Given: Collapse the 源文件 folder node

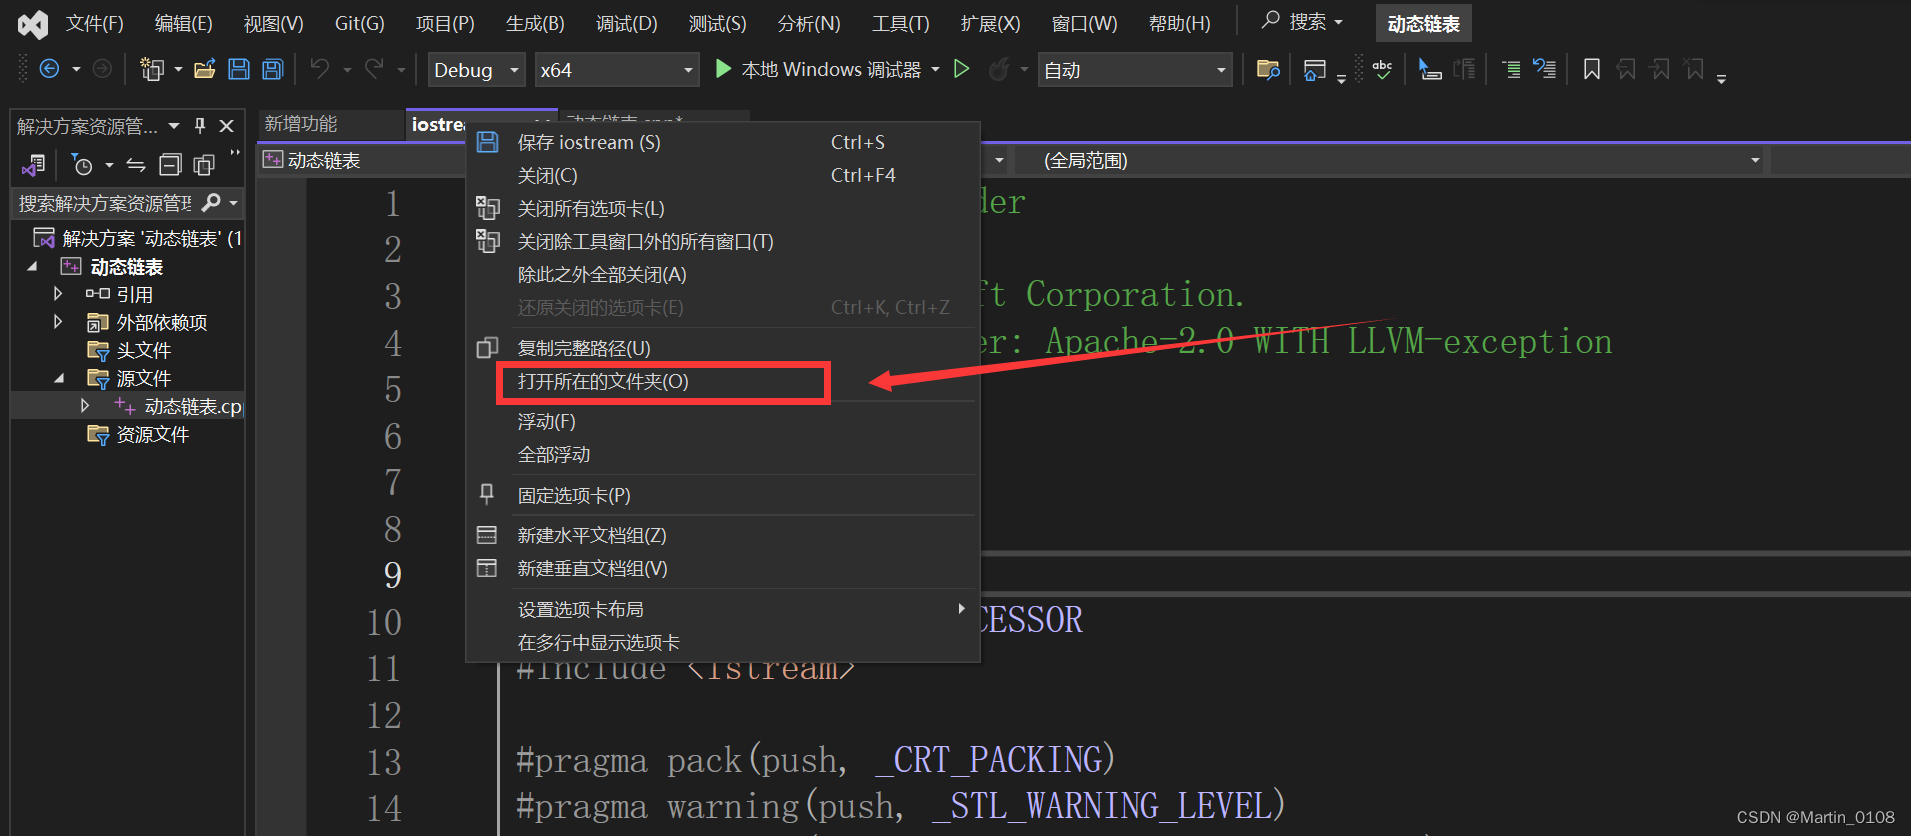Looking at the screenshot, I should coord(58,378).
